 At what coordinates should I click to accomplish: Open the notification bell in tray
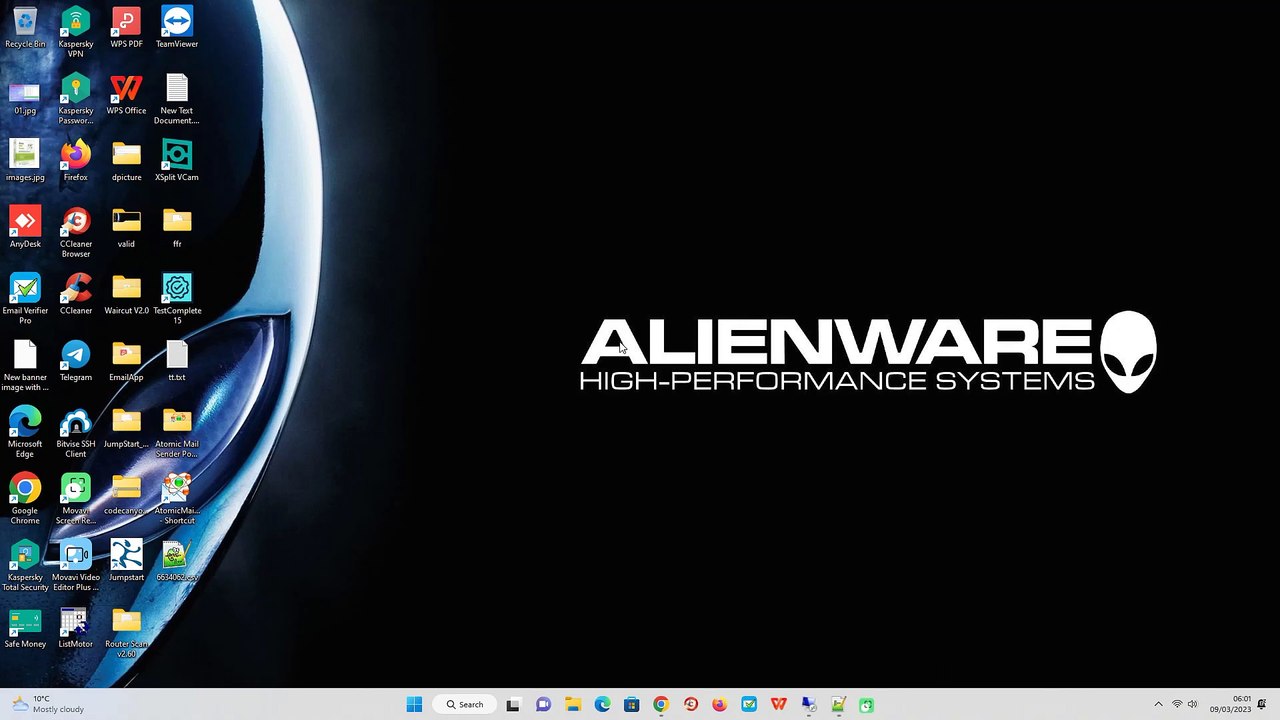coord(1263,704)
